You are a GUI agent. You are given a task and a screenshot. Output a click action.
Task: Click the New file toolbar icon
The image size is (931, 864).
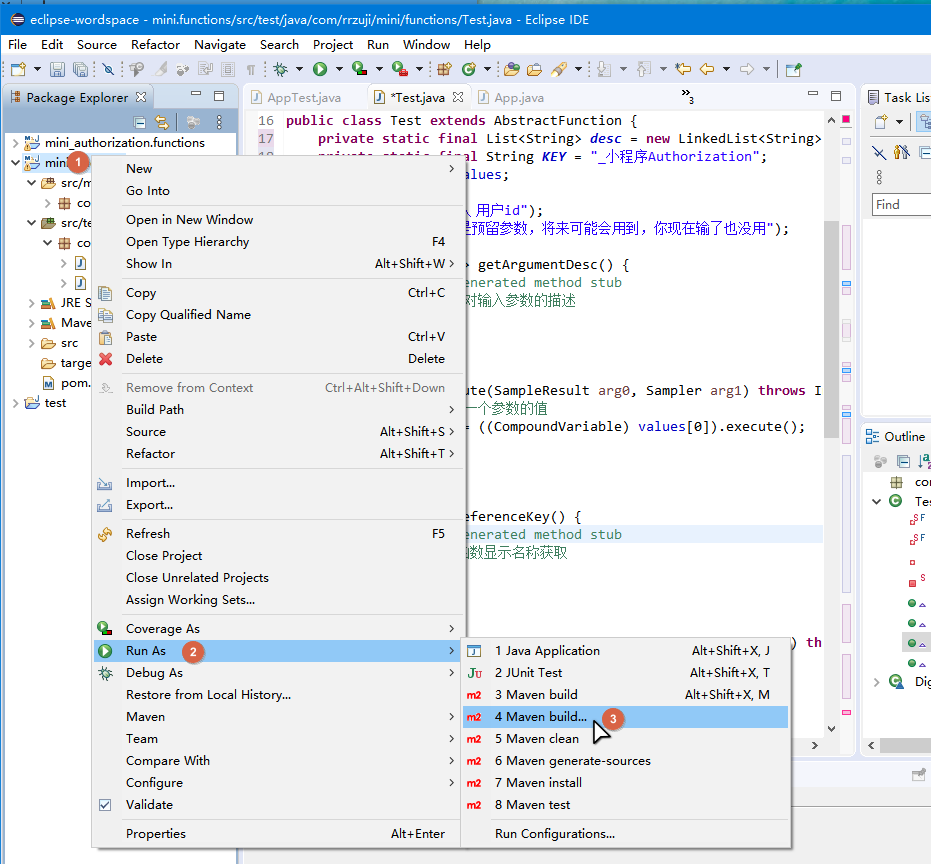(18, 69)
